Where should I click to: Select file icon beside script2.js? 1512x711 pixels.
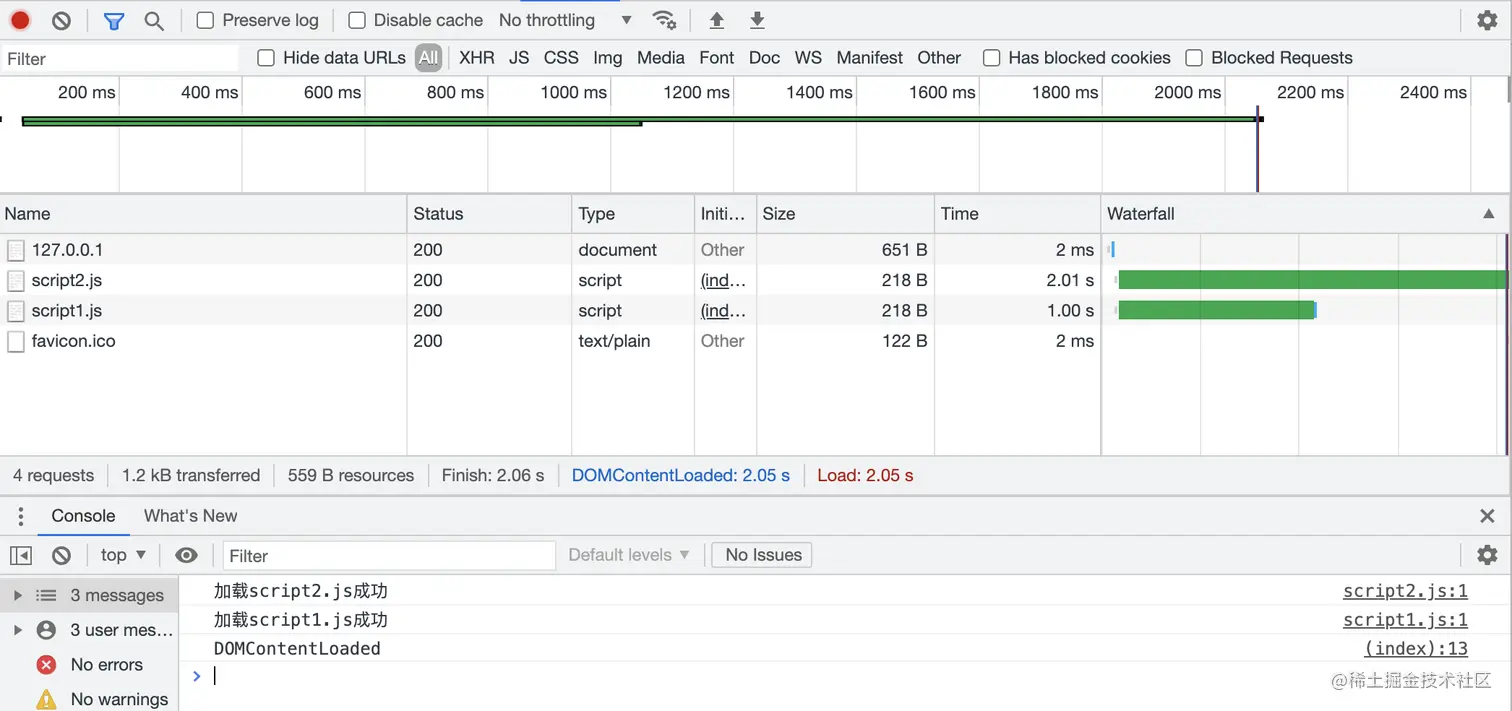[16, 280]
